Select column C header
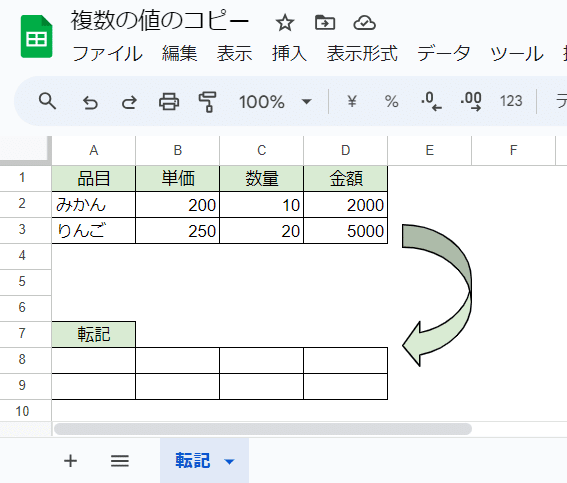Image resolution: width=567 pixels, height=483 pixels. coord(261,150)
